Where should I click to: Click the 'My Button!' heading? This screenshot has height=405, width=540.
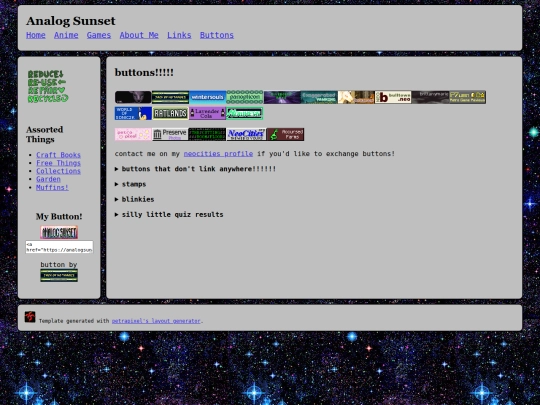point(59,217)
